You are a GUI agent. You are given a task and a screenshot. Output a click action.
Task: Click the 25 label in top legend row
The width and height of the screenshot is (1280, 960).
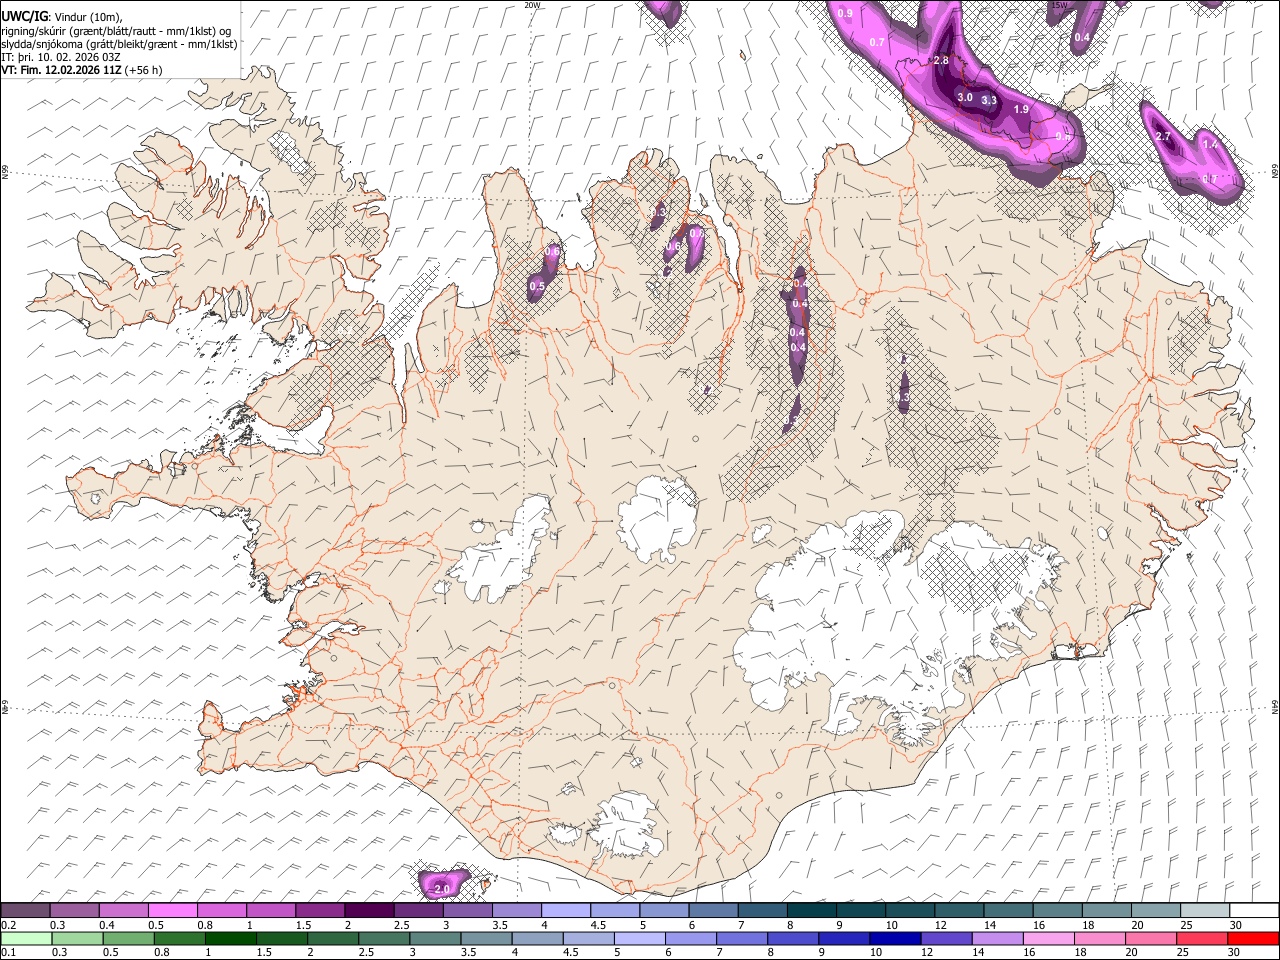point(1185,925)
